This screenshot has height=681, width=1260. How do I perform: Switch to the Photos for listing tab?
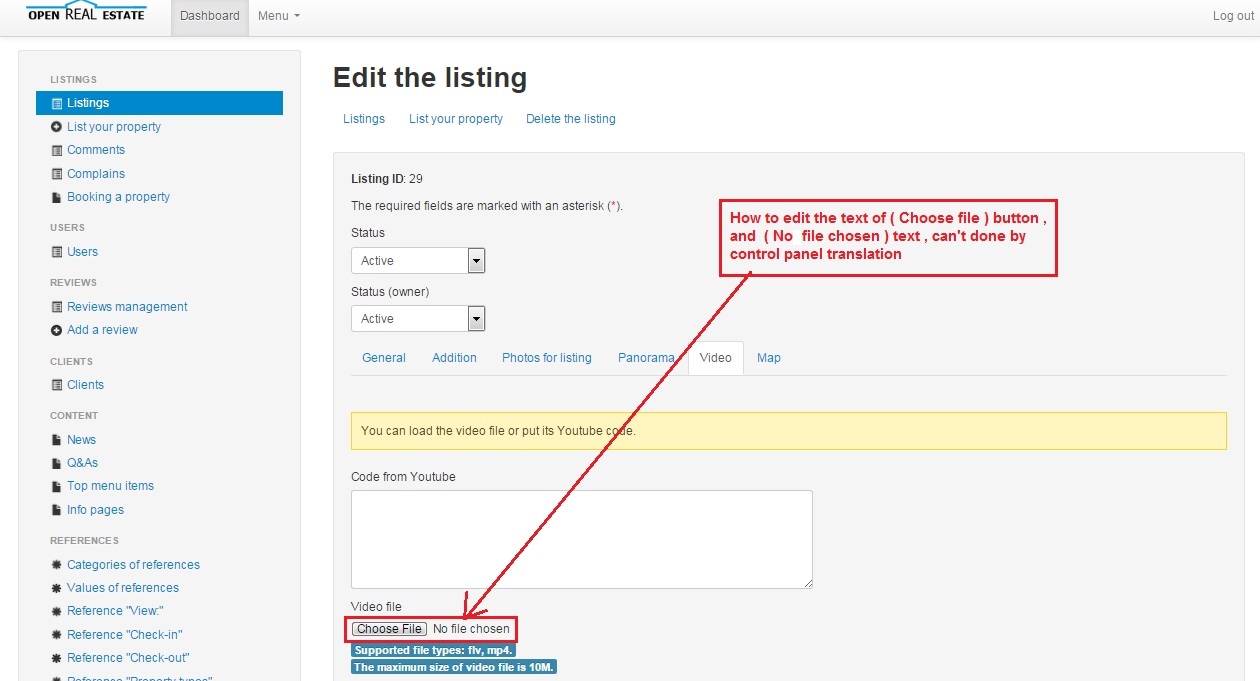[546, 358]
